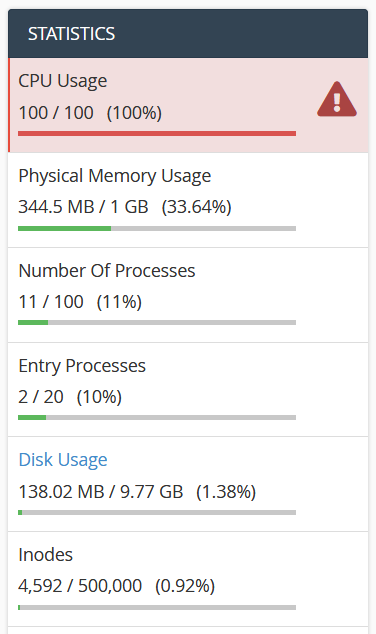The height and width of the screenshot is (634, 376).
Task: Click the red CPU Usage progress bar
Action: pos(157,133)
